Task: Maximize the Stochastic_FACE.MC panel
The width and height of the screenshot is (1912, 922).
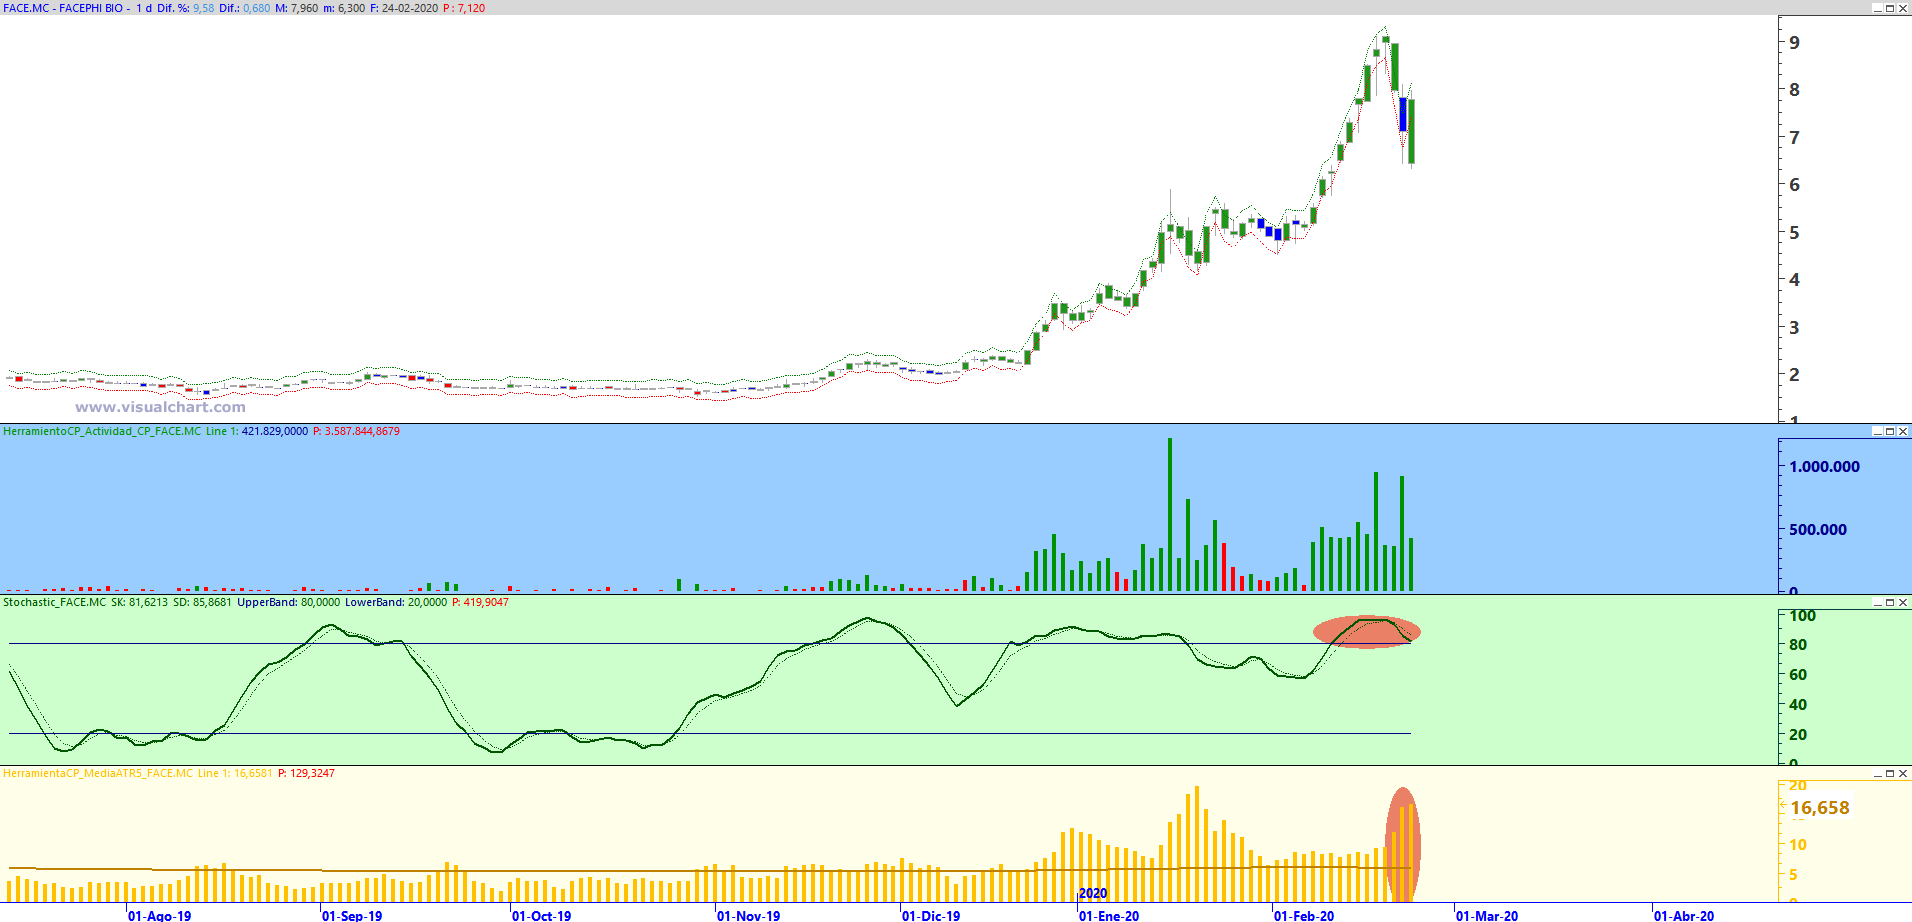Action: pos(1890,603)
